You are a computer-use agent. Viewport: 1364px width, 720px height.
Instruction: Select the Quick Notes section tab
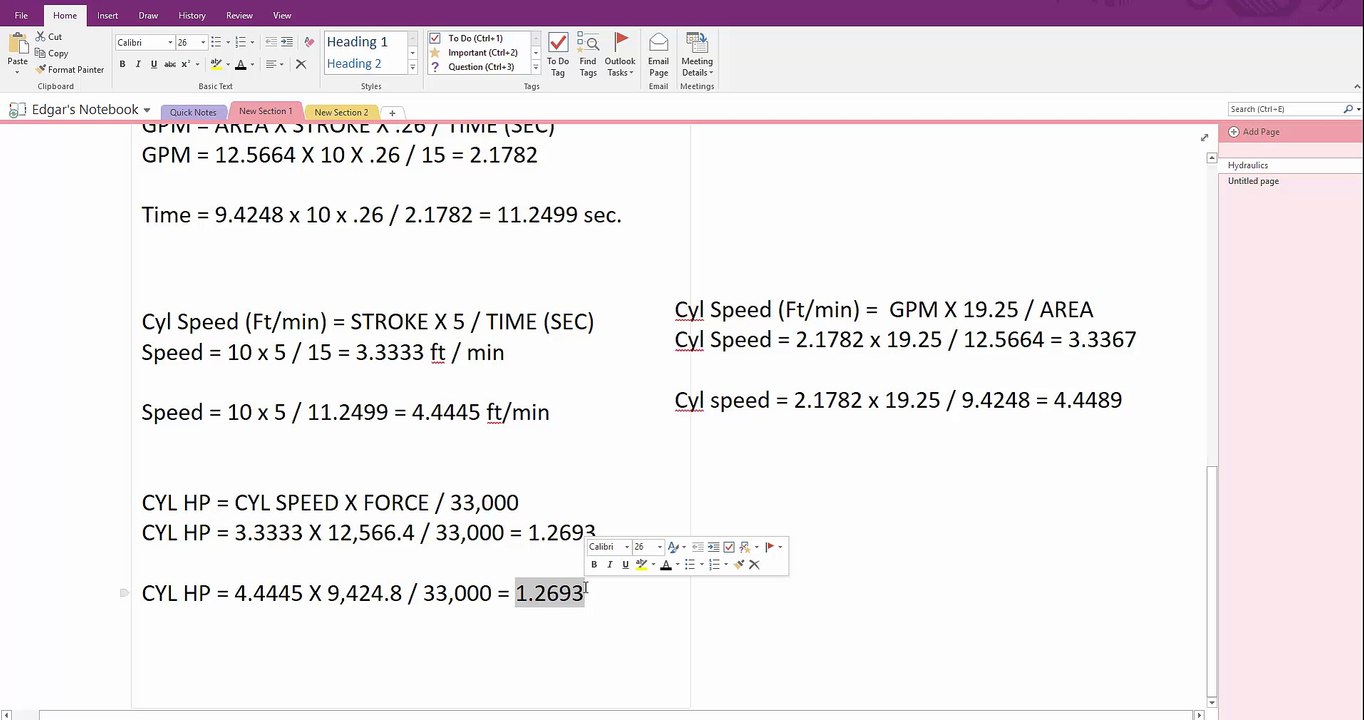(x=193, y=112)
